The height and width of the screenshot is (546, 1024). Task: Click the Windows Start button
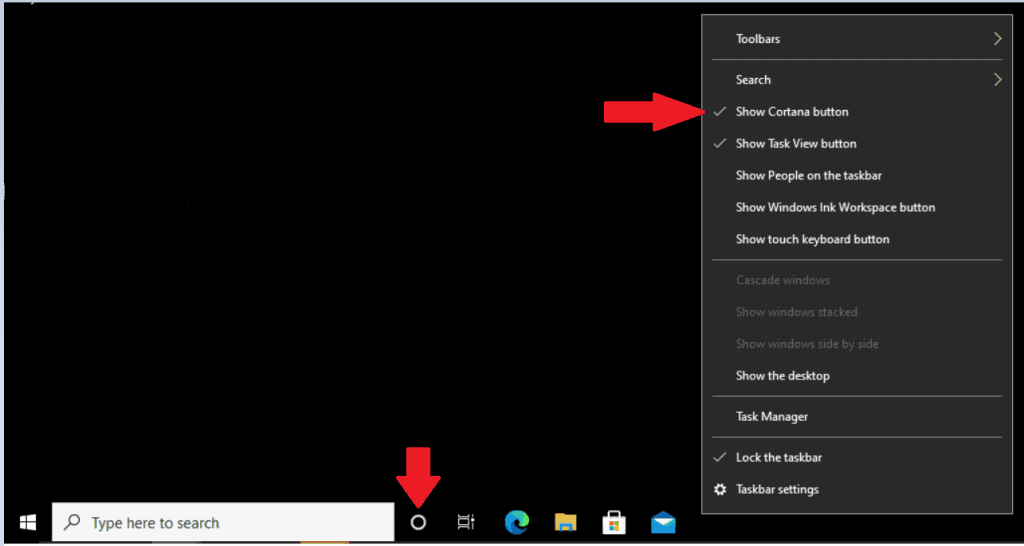coord(27,522)
